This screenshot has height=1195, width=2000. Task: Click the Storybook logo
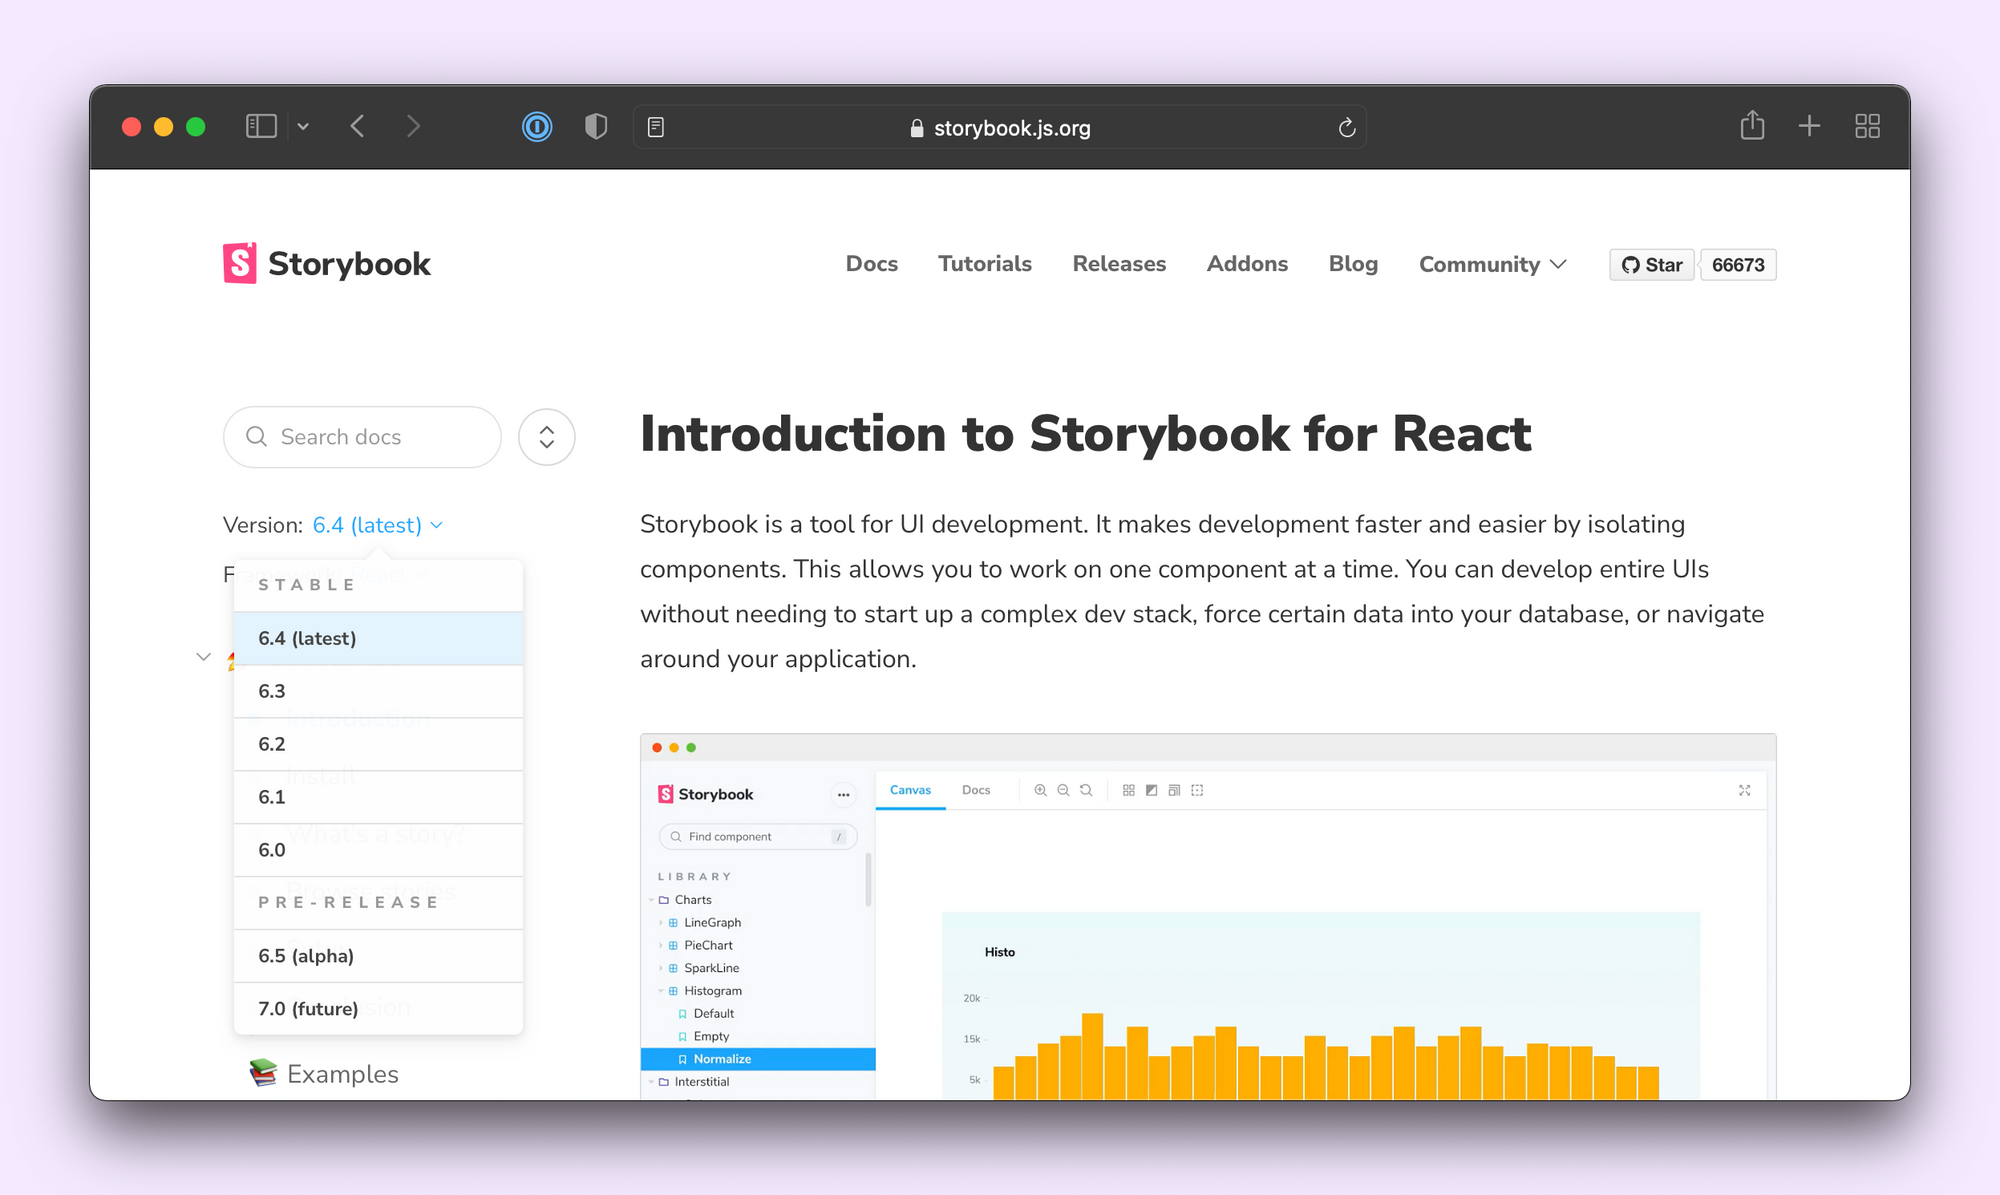(x=327, y=264)
